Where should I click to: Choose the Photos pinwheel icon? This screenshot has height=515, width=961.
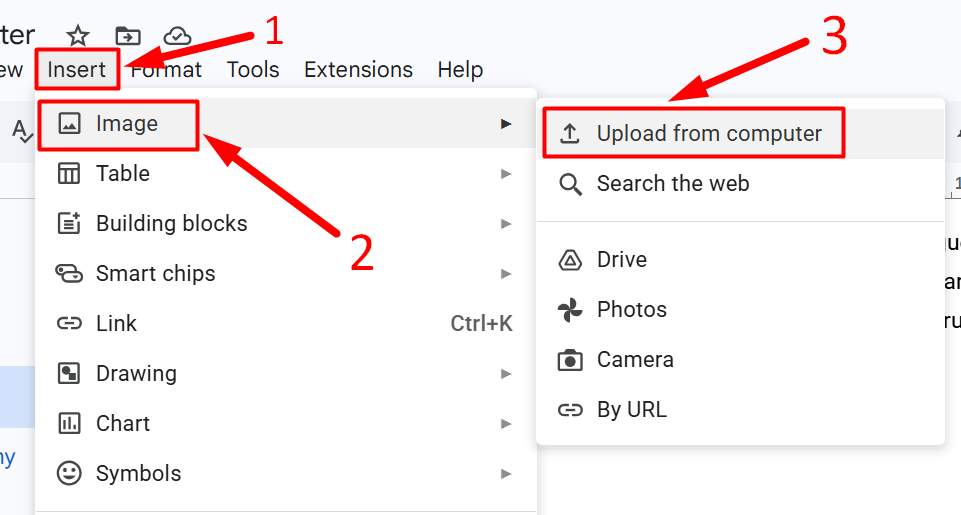pos(570,310)
